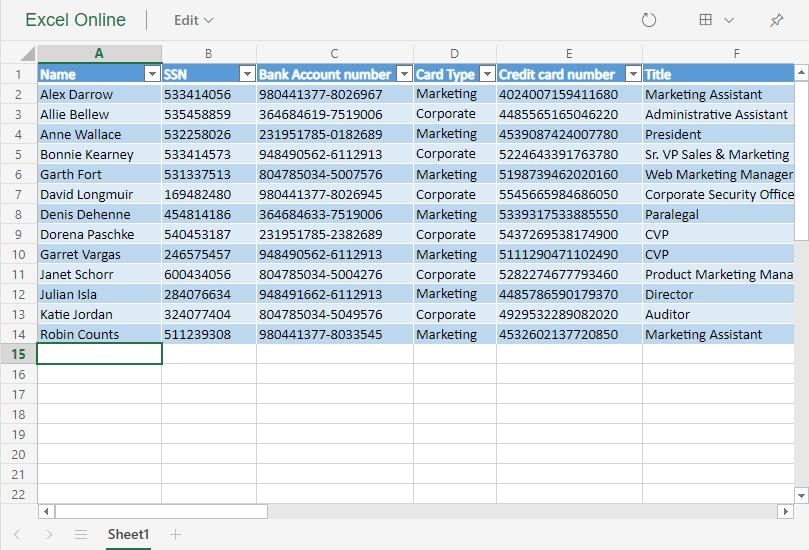Open the Edit mode menu

[x=193, y=20]
